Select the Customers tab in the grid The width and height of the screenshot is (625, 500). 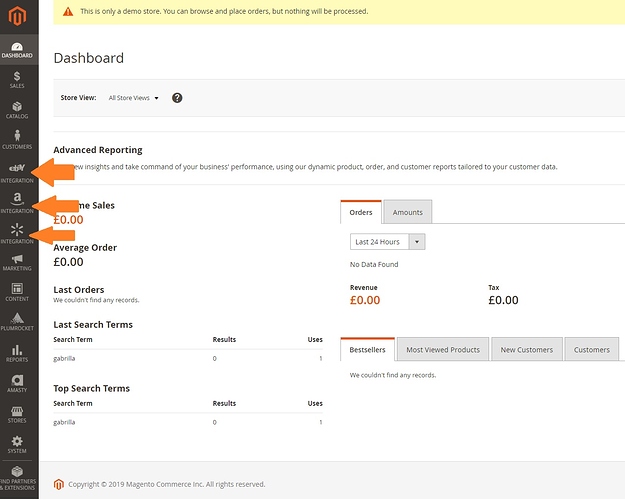click(592, 350)
